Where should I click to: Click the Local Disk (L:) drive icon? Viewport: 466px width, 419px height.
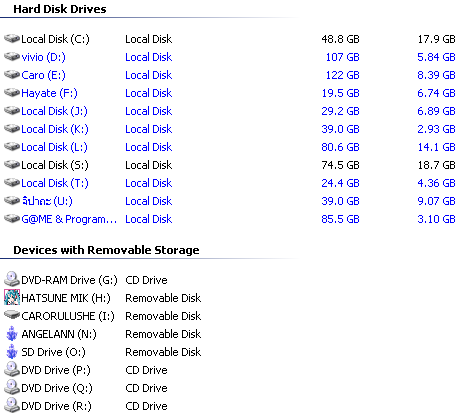pos(12,147)
